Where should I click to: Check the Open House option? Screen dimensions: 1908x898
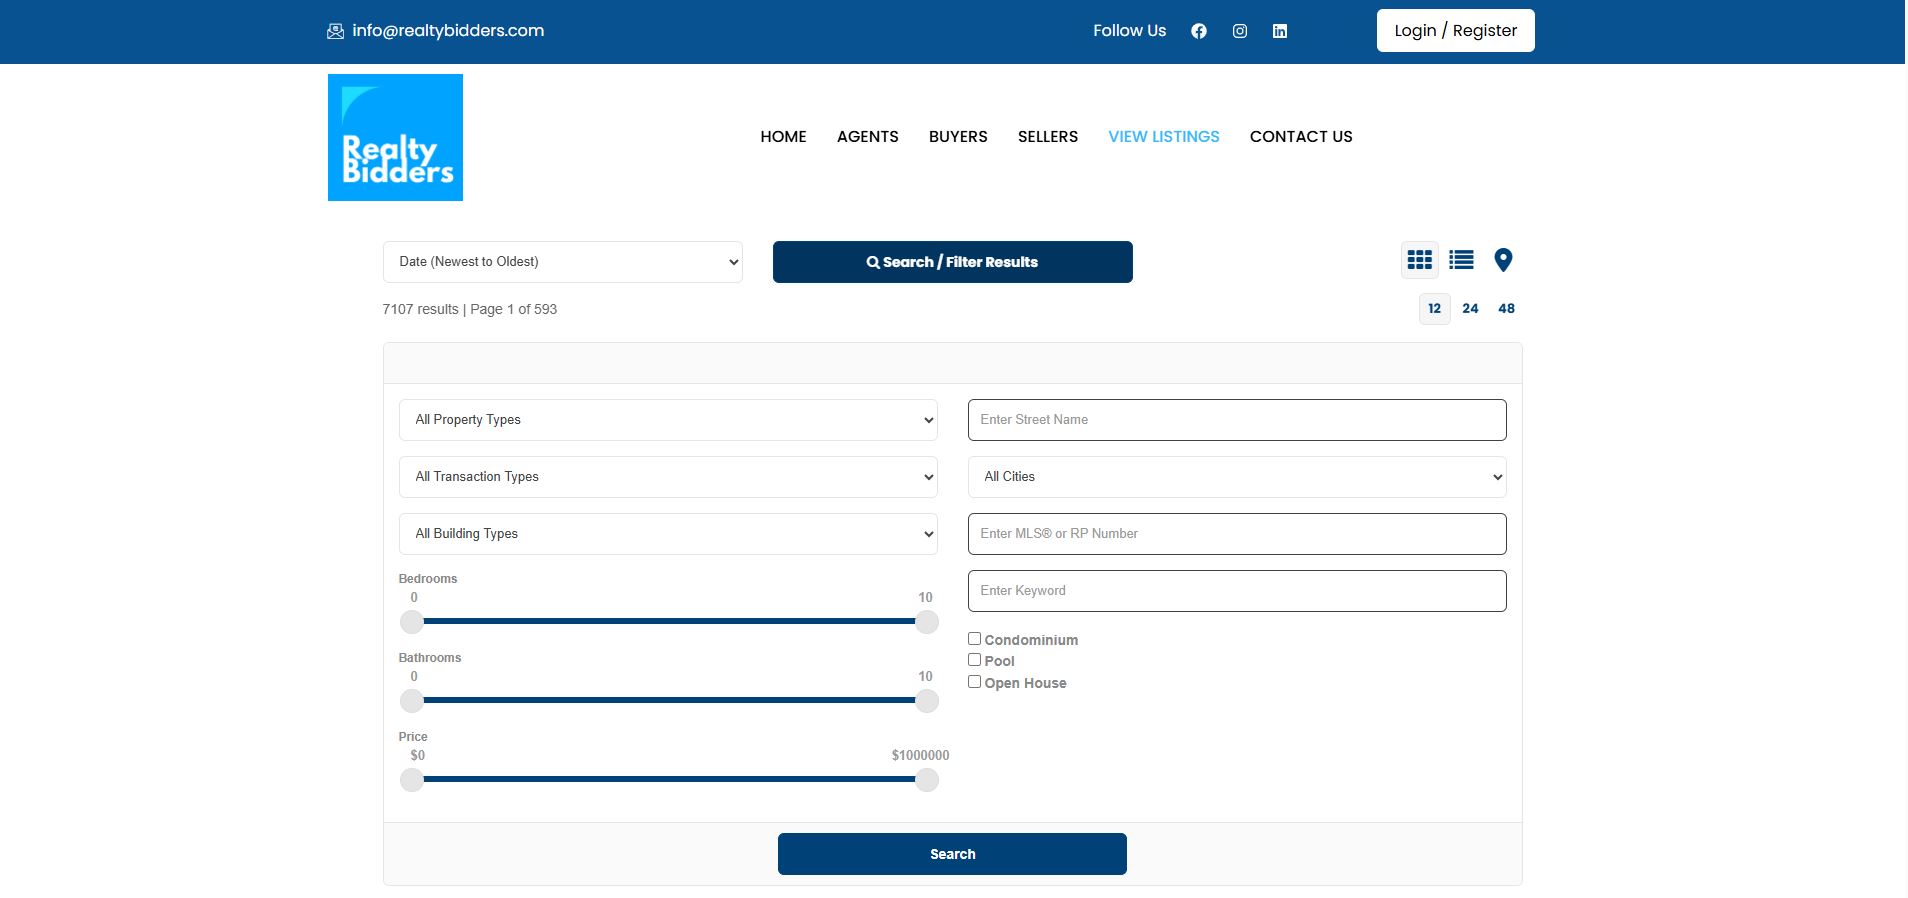pos(974,682)
